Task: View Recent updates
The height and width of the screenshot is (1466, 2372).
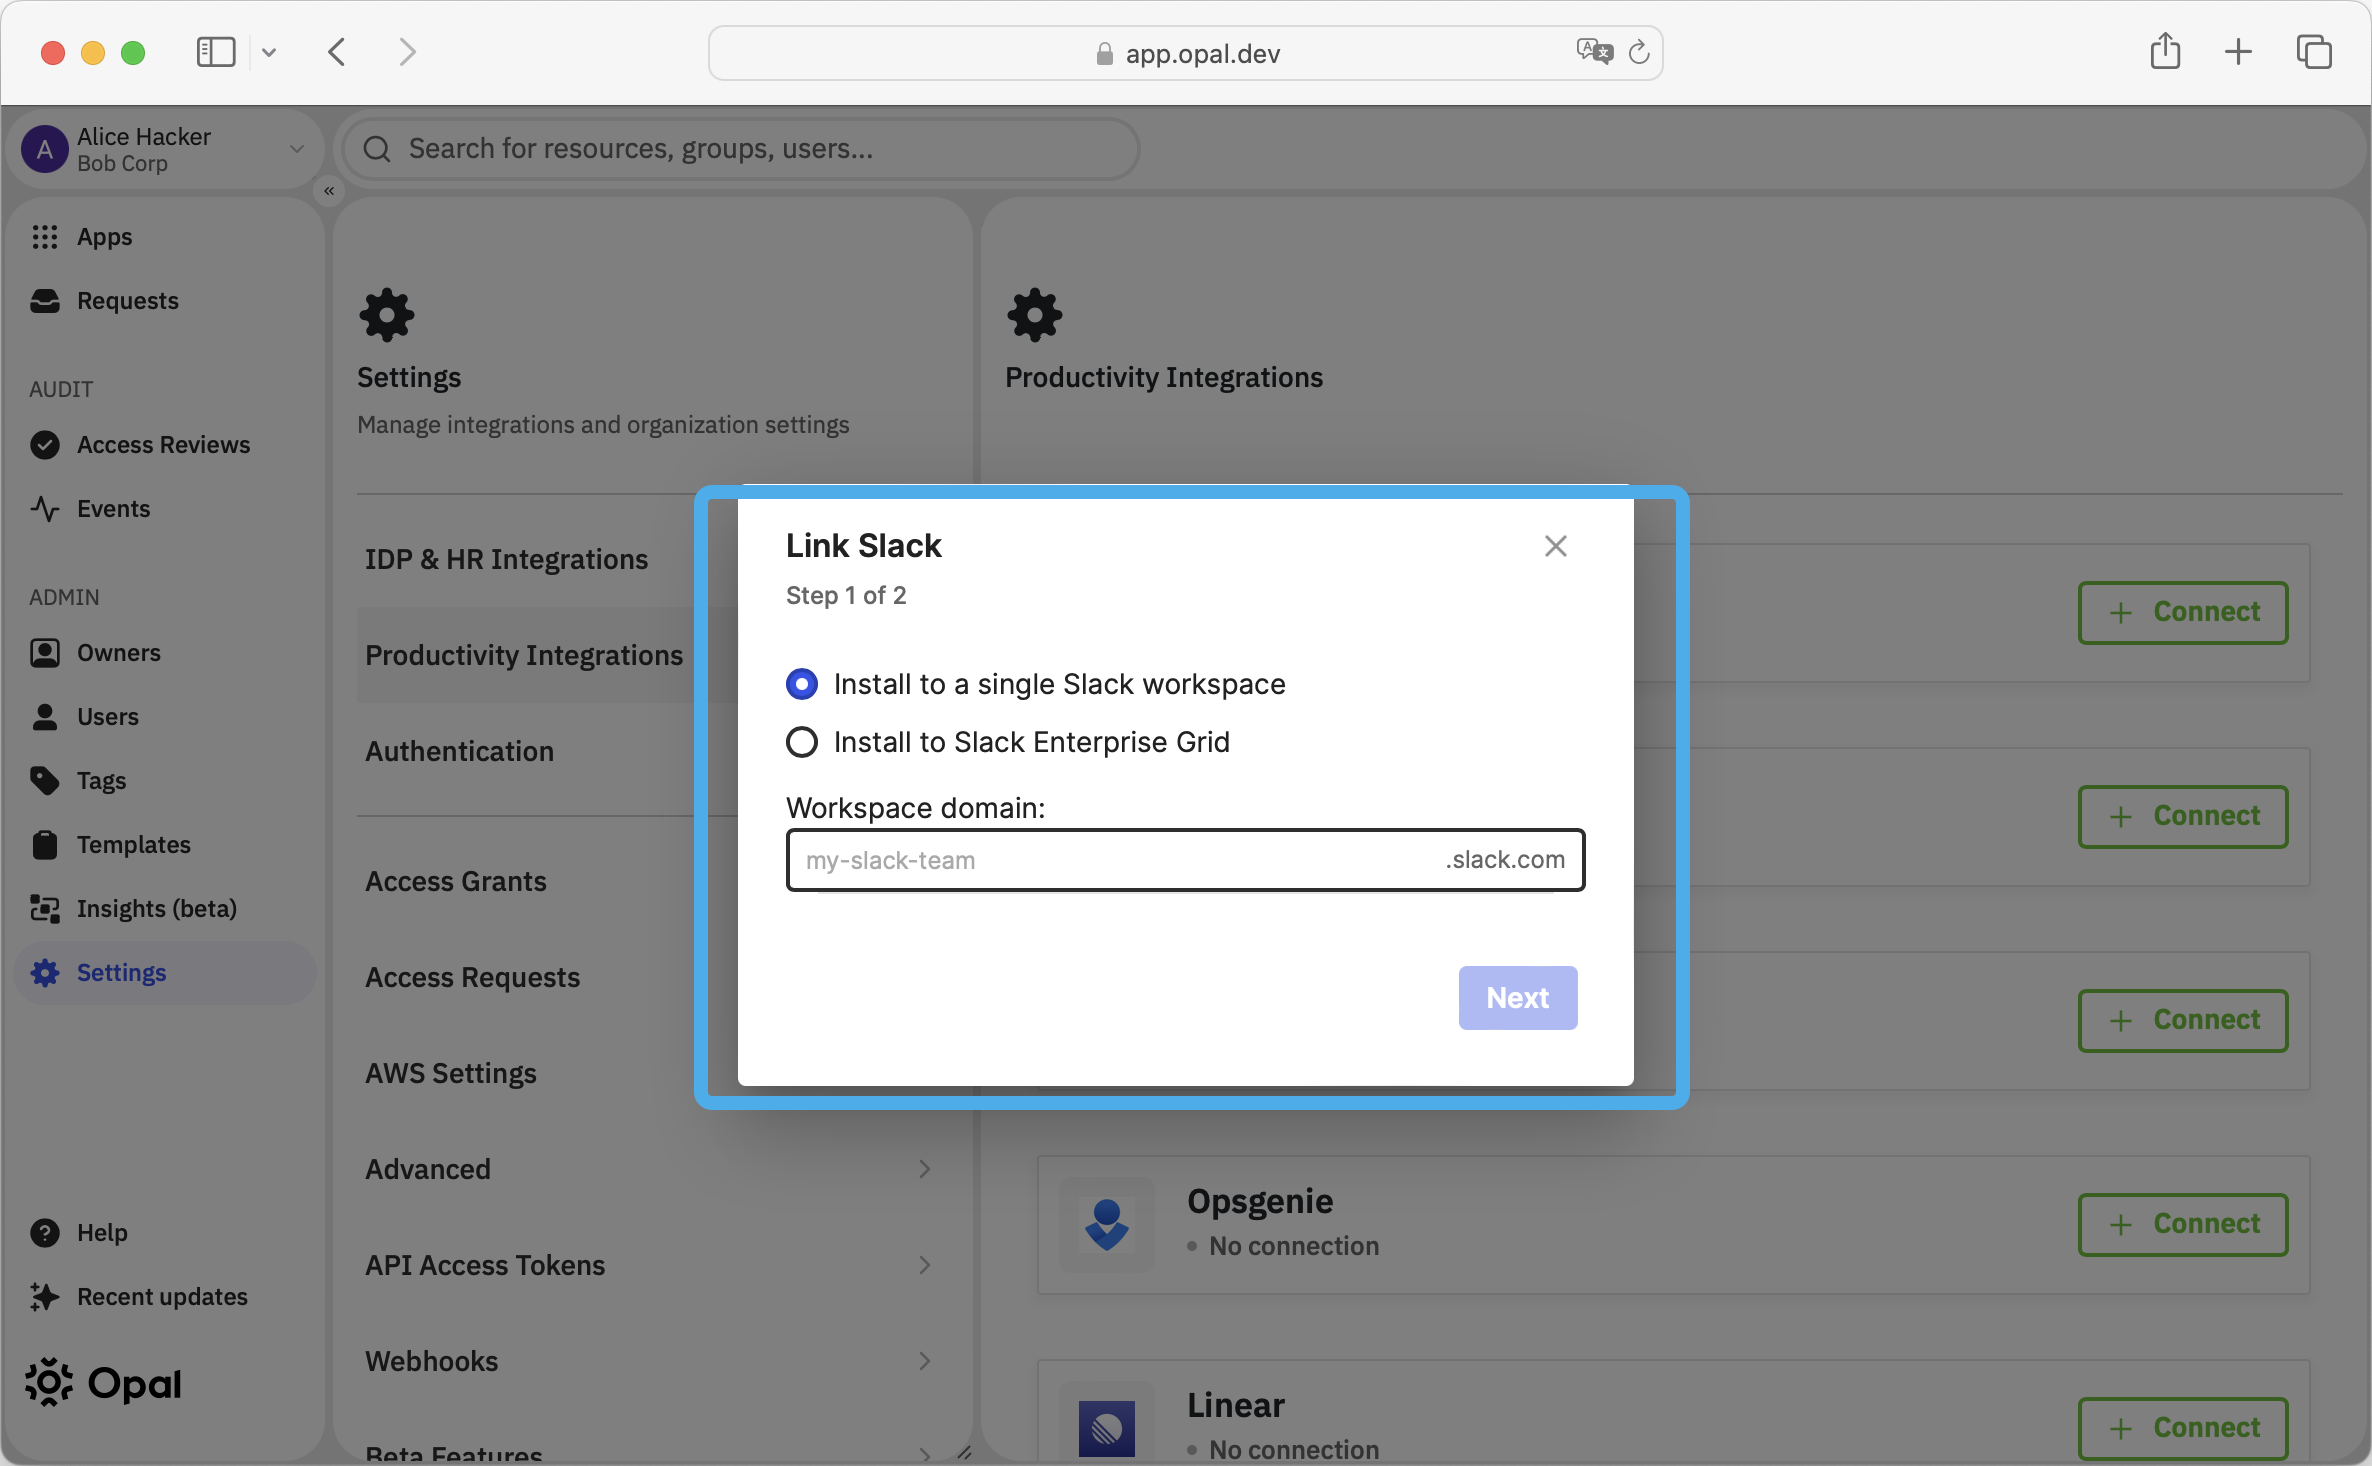Action: click(165, 1297)
